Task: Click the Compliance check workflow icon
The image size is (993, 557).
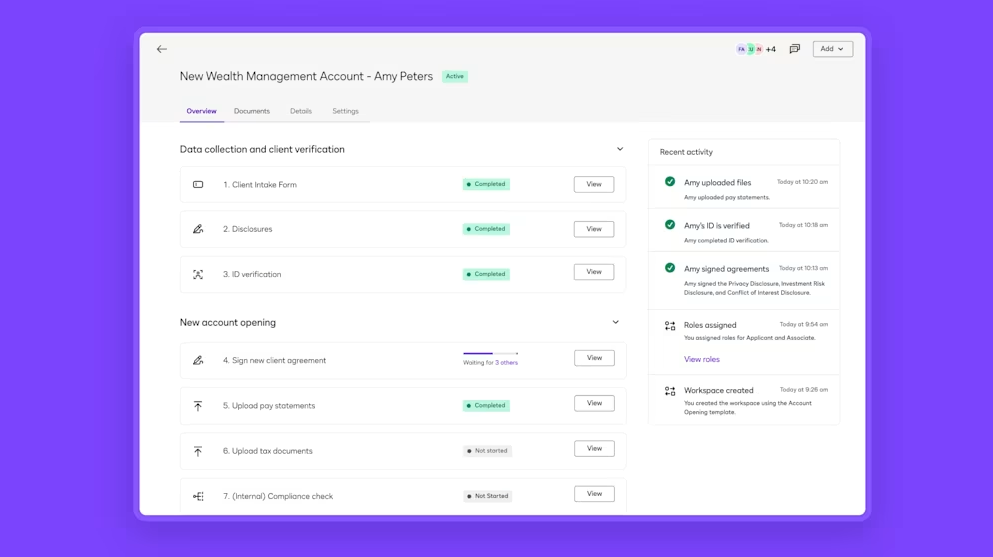Action: (198, 496)
